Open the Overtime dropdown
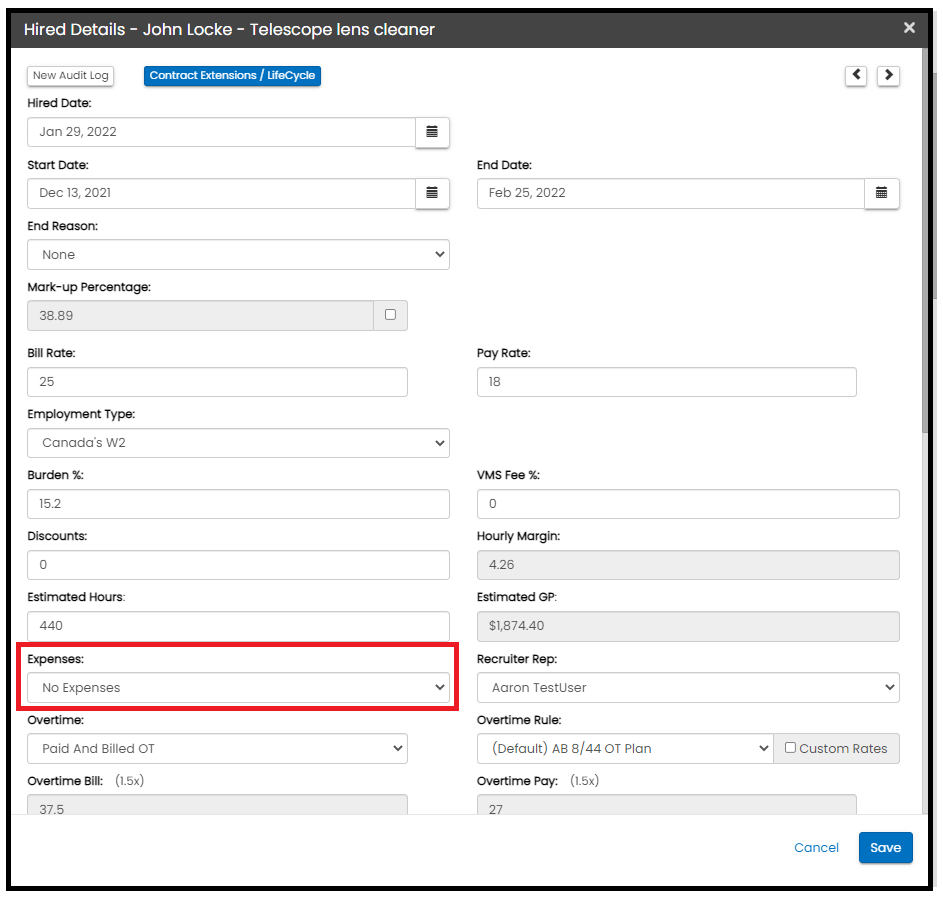Screen dimensions: 943x899 tap(217, 749)
